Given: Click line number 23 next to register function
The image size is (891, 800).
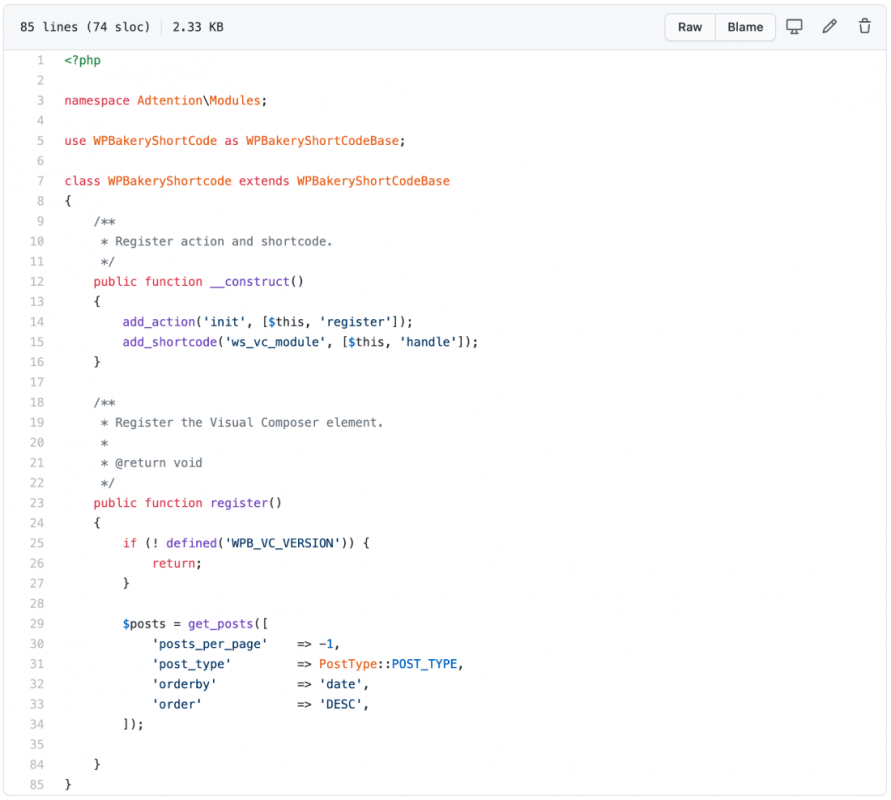Looking at the screenshot, I should tap(36, 502).
